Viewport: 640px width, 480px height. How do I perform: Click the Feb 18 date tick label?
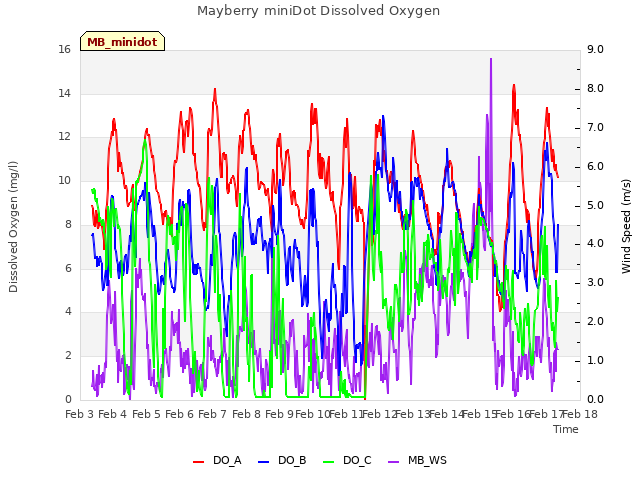(580, 414)
